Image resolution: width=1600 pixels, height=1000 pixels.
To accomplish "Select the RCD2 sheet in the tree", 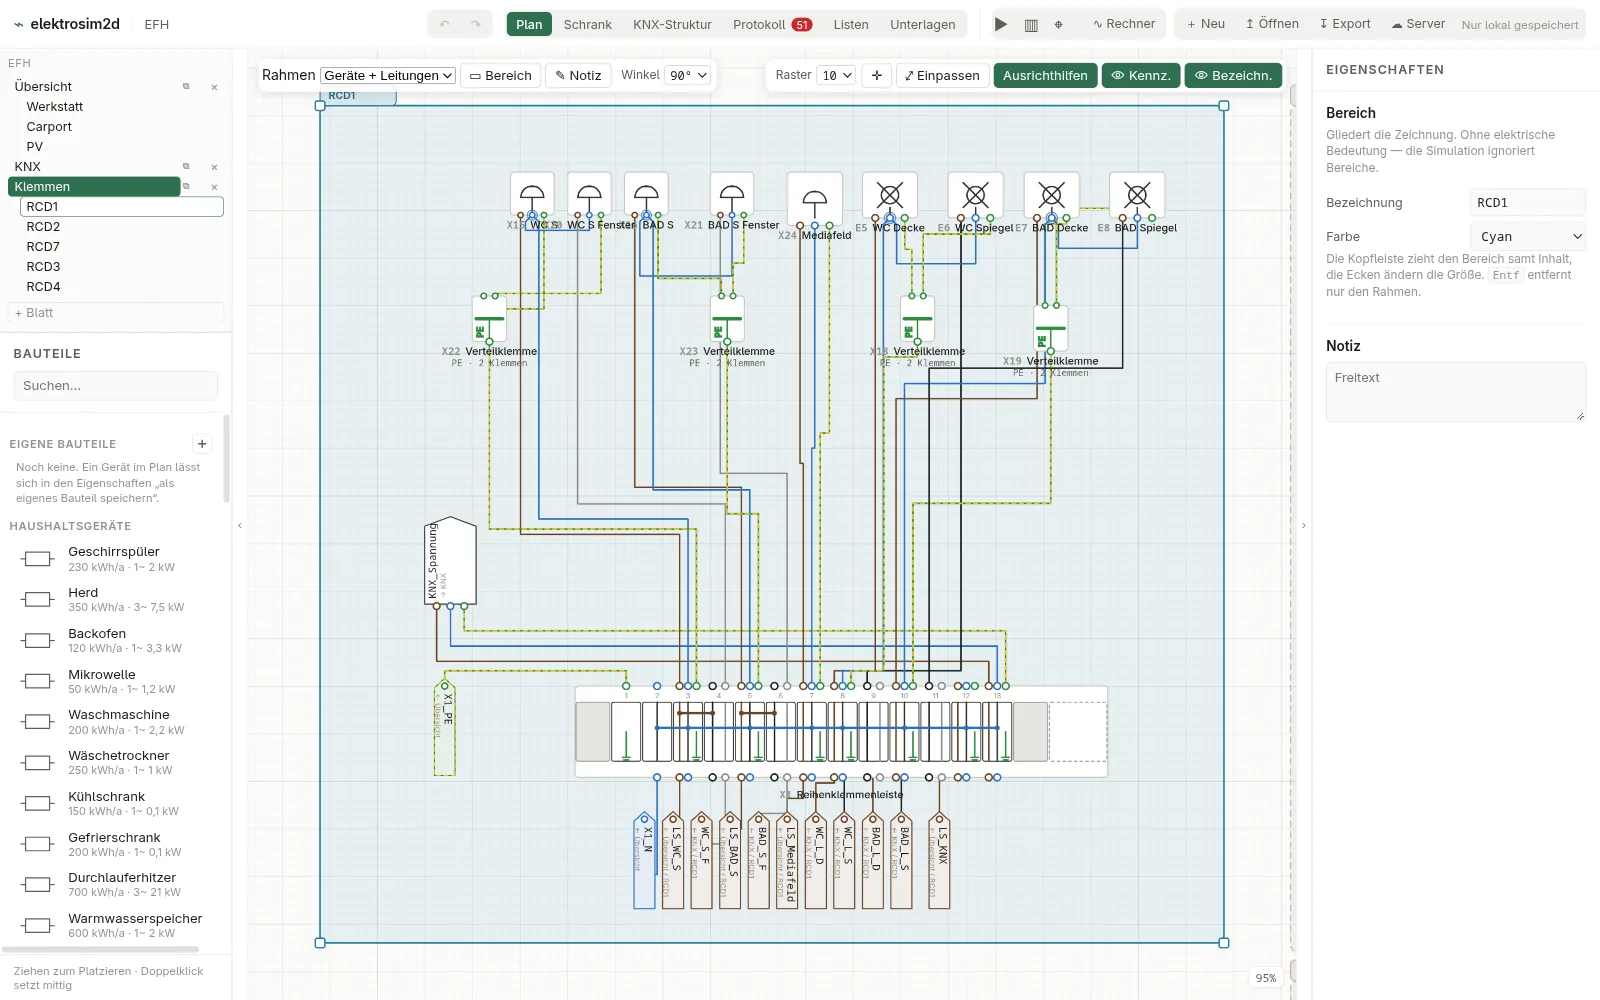I will [121, 227].
